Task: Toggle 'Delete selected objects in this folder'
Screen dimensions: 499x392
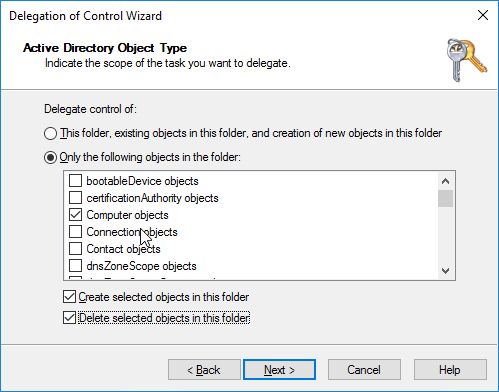Action: click(69, 318)
